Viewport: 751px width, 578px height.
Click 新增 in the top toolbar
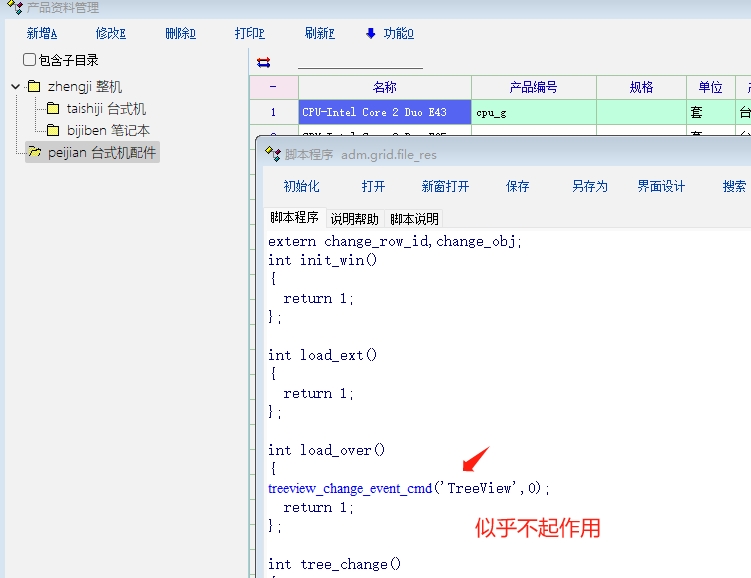click(42, 33)
